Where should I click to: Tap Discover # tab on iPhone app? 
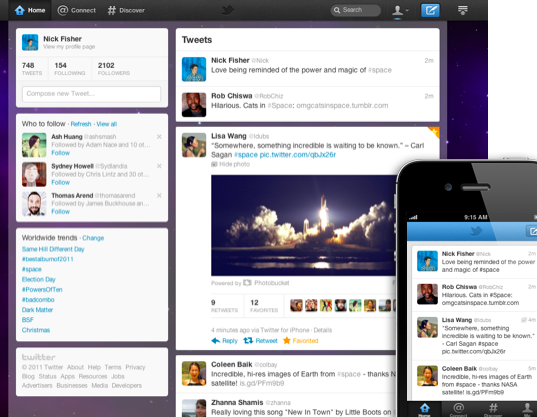coord(493,409)
